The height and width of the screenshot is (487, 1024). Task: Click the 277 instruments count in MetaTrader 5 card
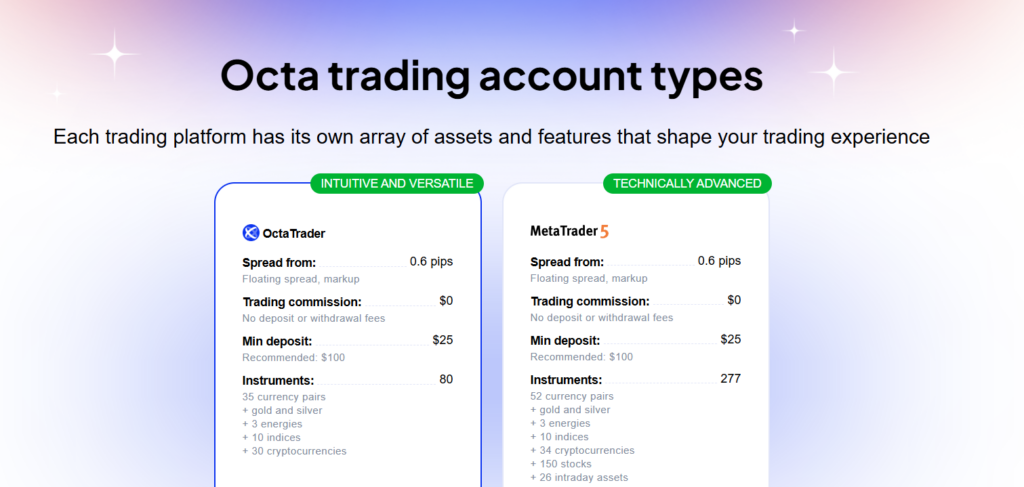[x=730, y=378]
